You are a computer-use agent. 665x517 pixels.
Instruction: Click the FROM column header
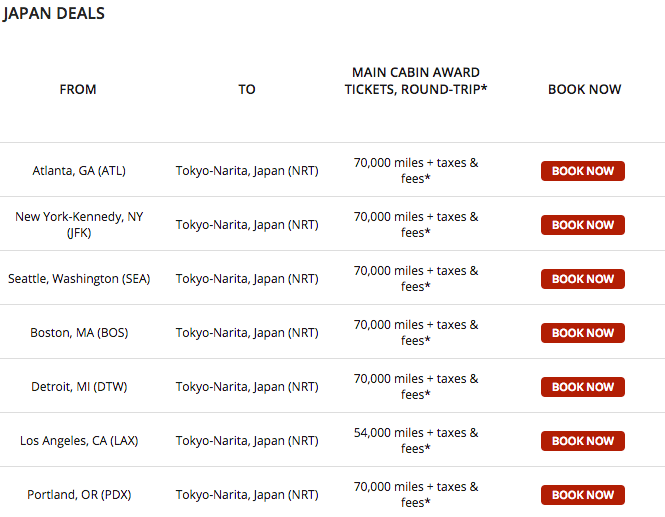click(x=78, y=89)
